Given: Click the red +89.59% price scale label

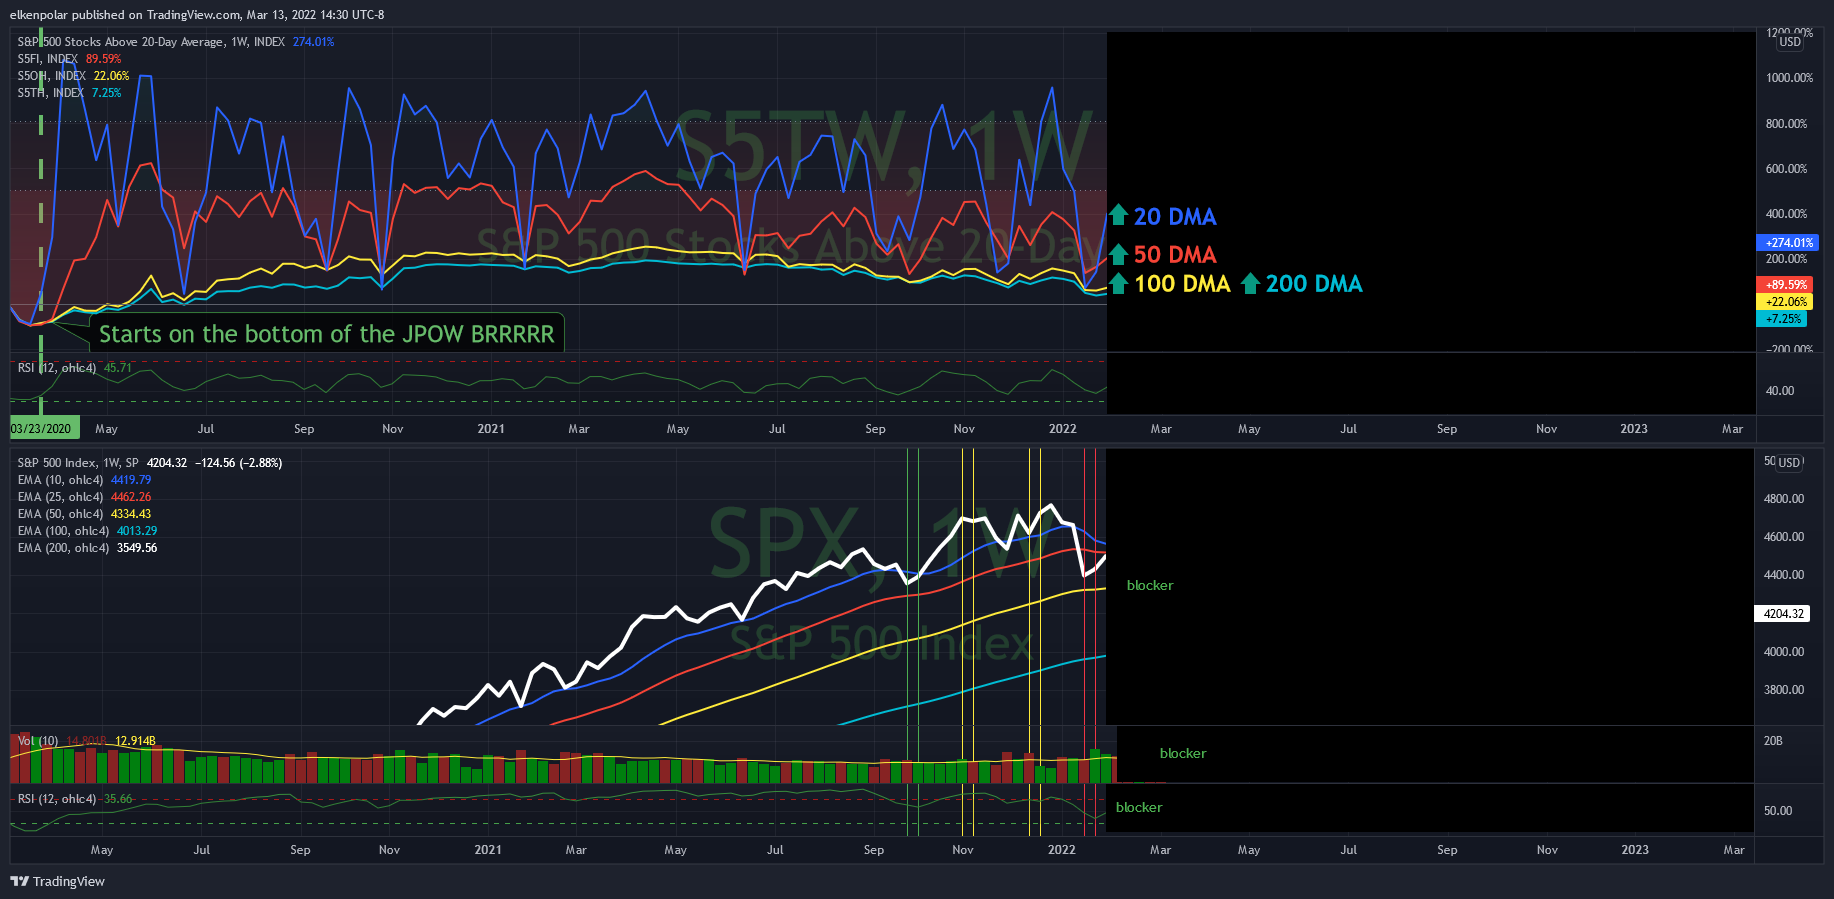Looking at the screenshot, I should tap(1784, 285).
